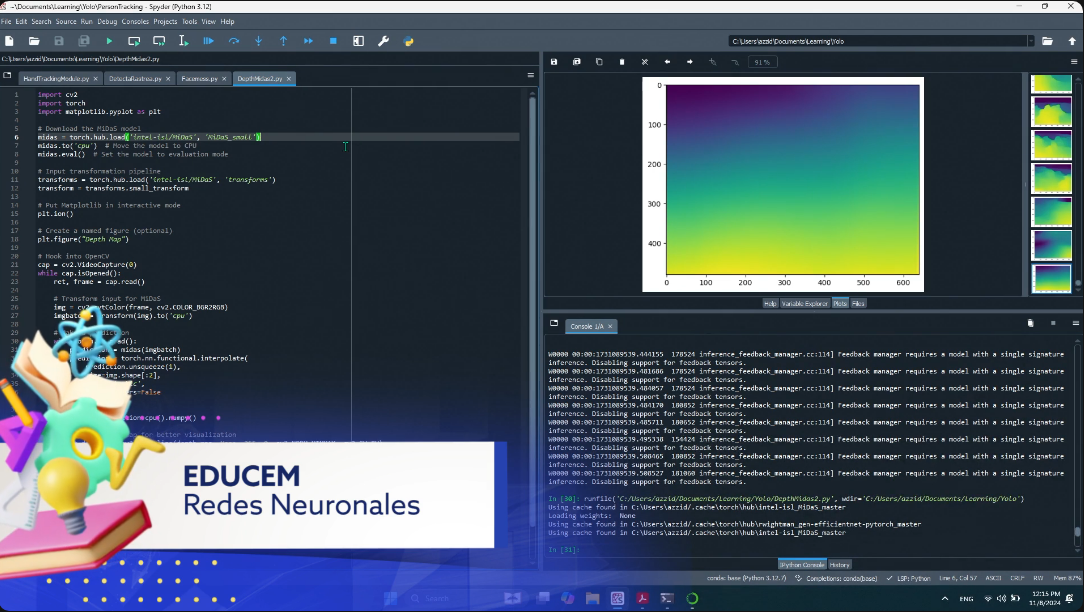
Task: Stop debugging with the blue square icon
Action: click(333, 41)
